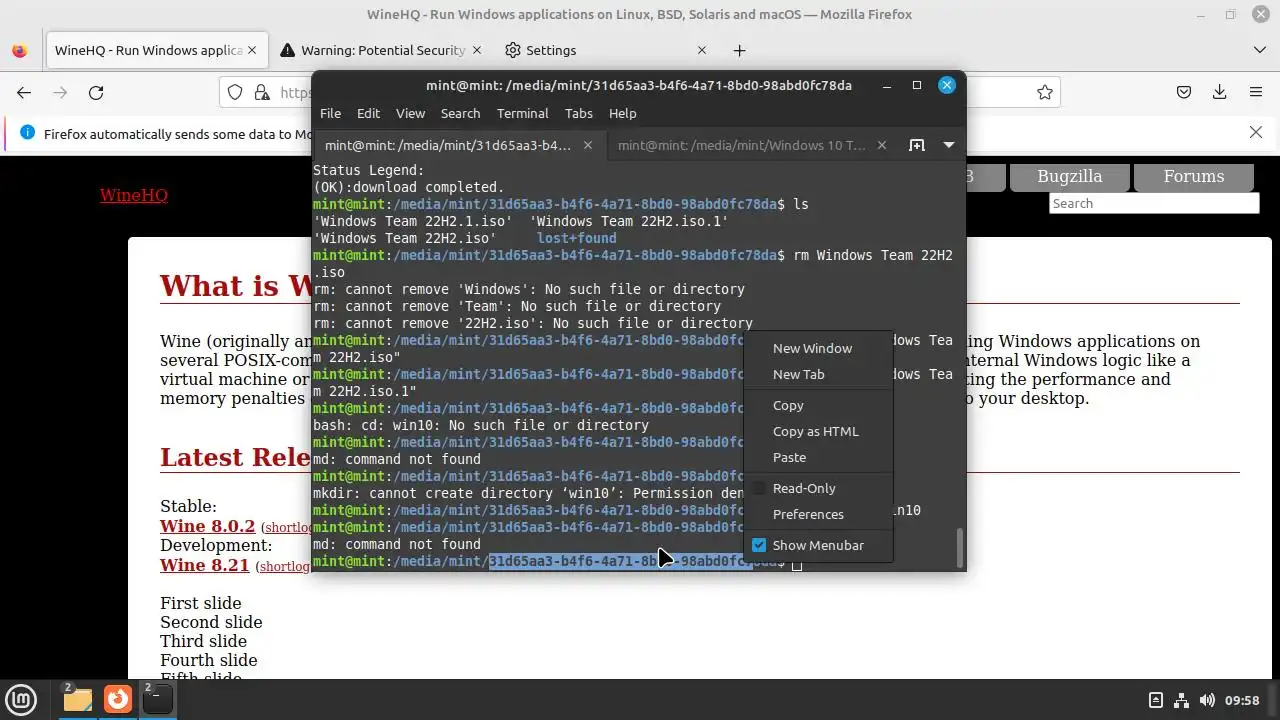The height and width of the screenshot is (720, 1280).
Task: Open the terminal Tabs menu
Action: (578, 113)
